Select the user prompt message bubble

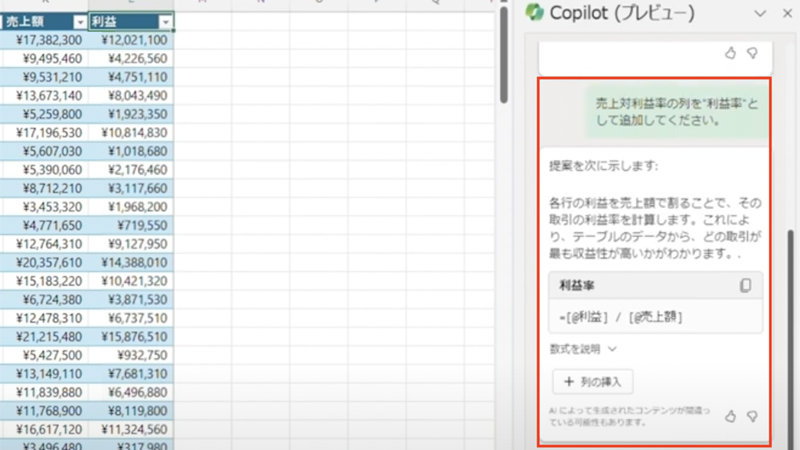671,110
